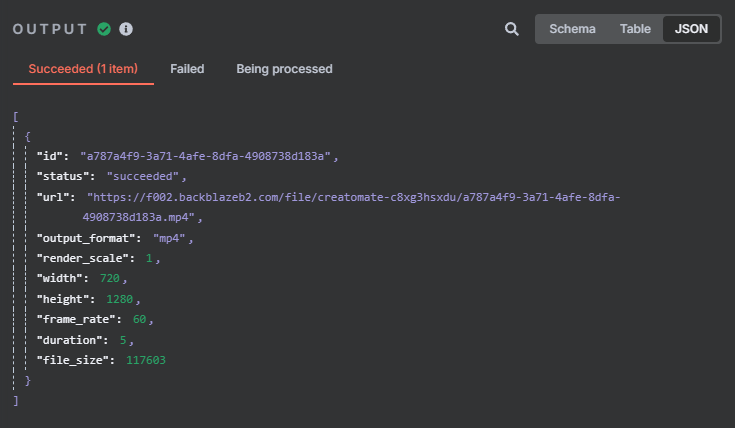The image size is (735, 428).
Task: Click the backblazeb2 mp4 URL value
Action: 353,197
